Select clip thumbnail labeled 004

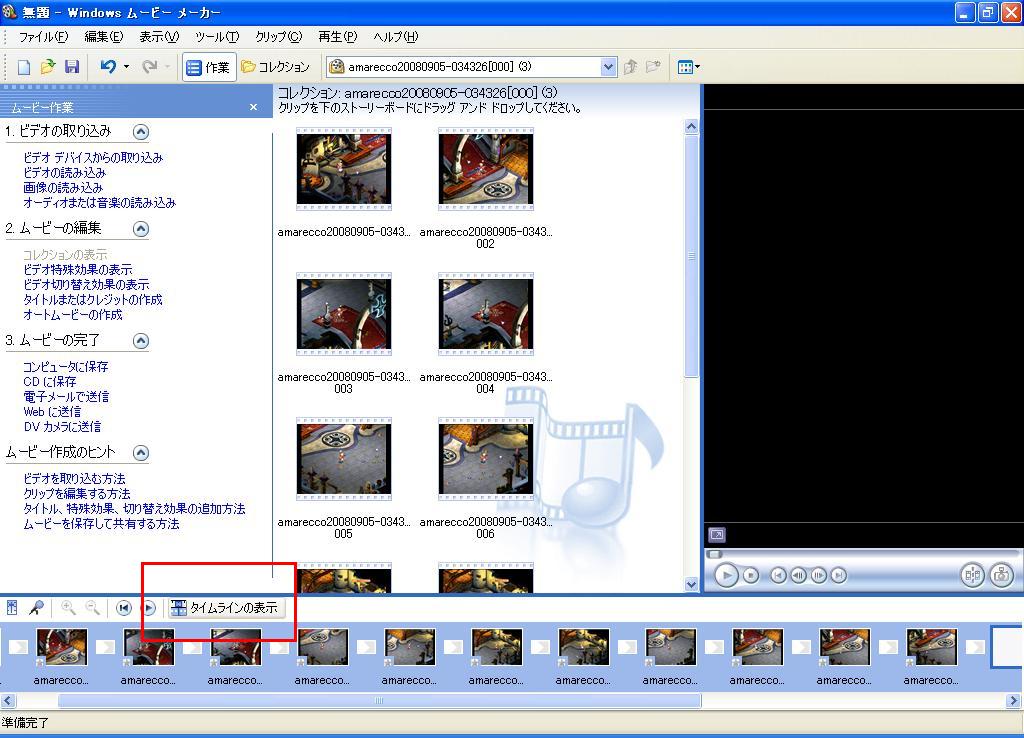(x=486, y=314)
